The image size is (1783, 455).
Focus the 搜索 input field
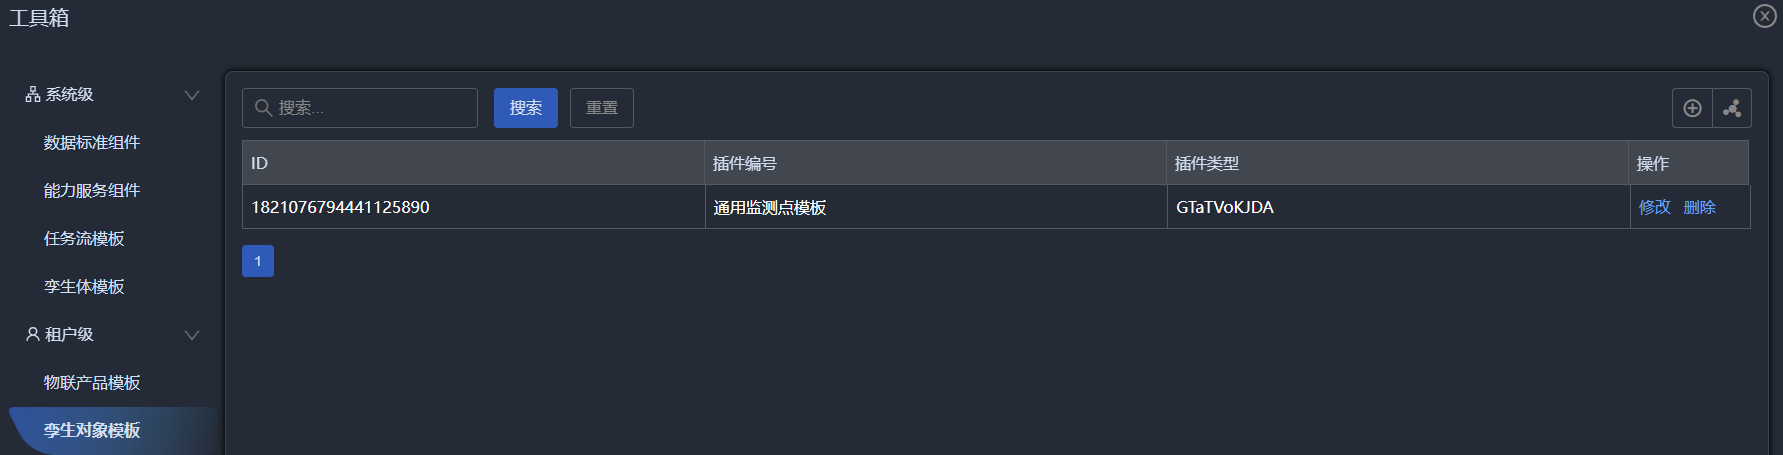point(360,108)
